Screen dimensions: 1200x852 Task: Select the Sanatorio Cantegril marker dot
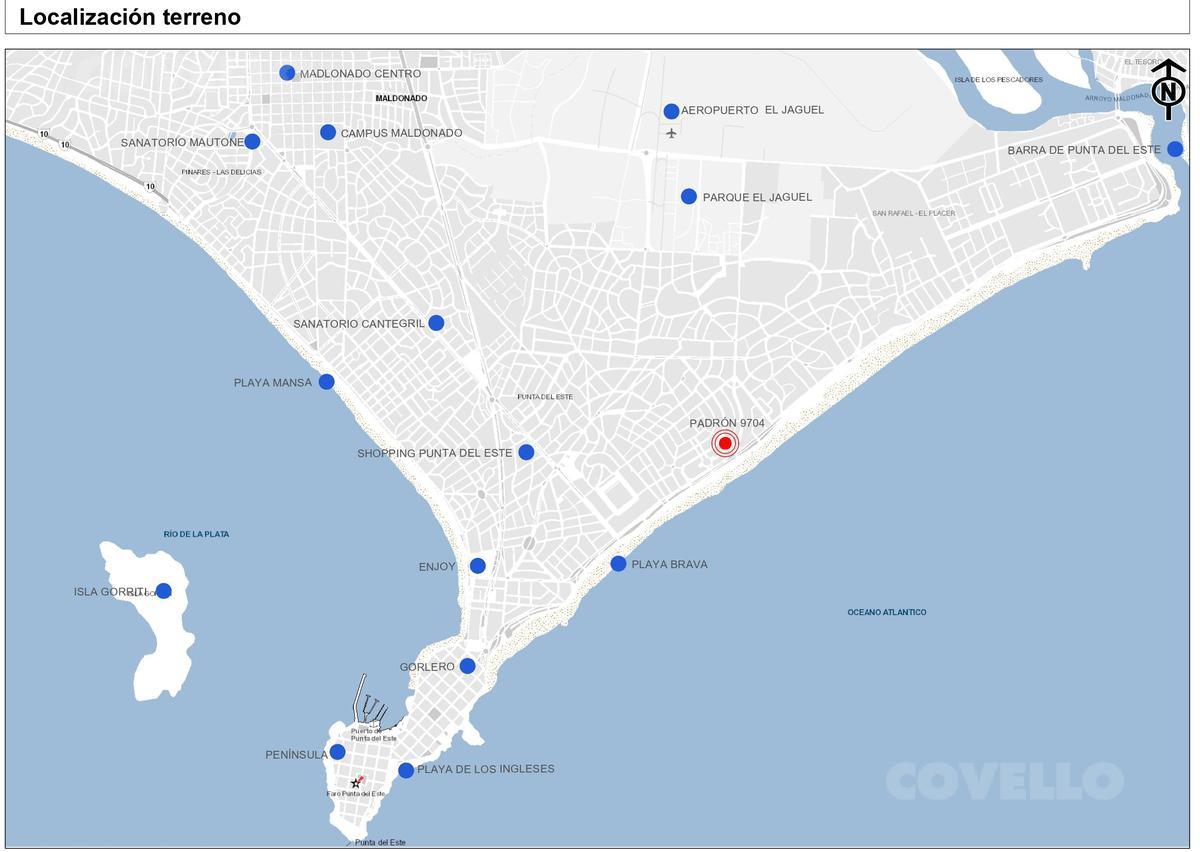point(436,322)
